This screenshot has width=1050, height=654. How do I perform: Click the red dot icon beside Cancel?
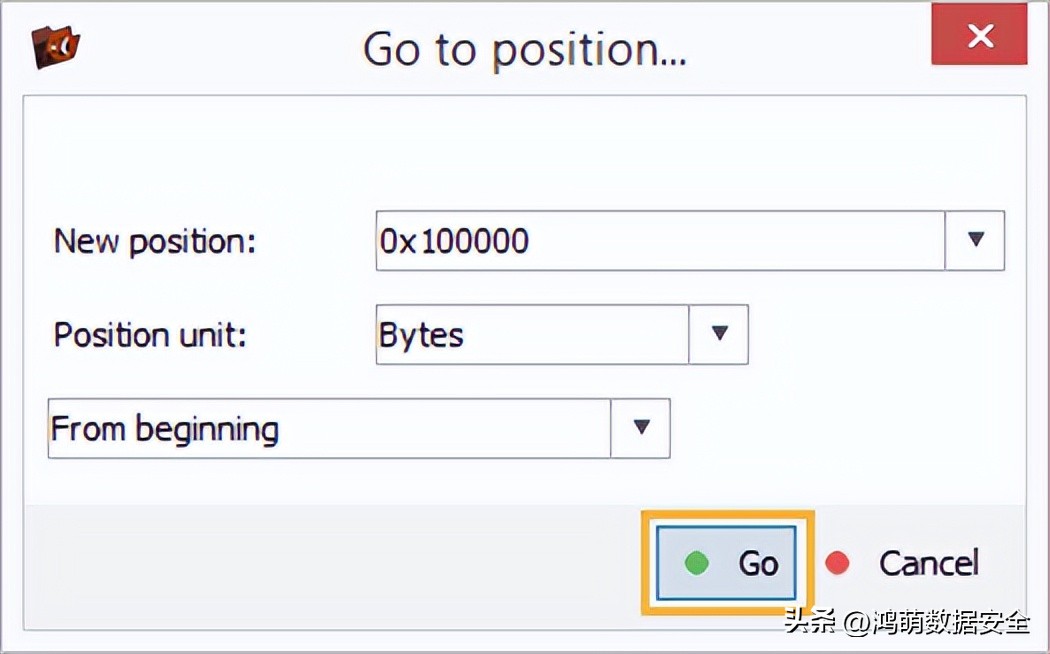pos(838,563)
